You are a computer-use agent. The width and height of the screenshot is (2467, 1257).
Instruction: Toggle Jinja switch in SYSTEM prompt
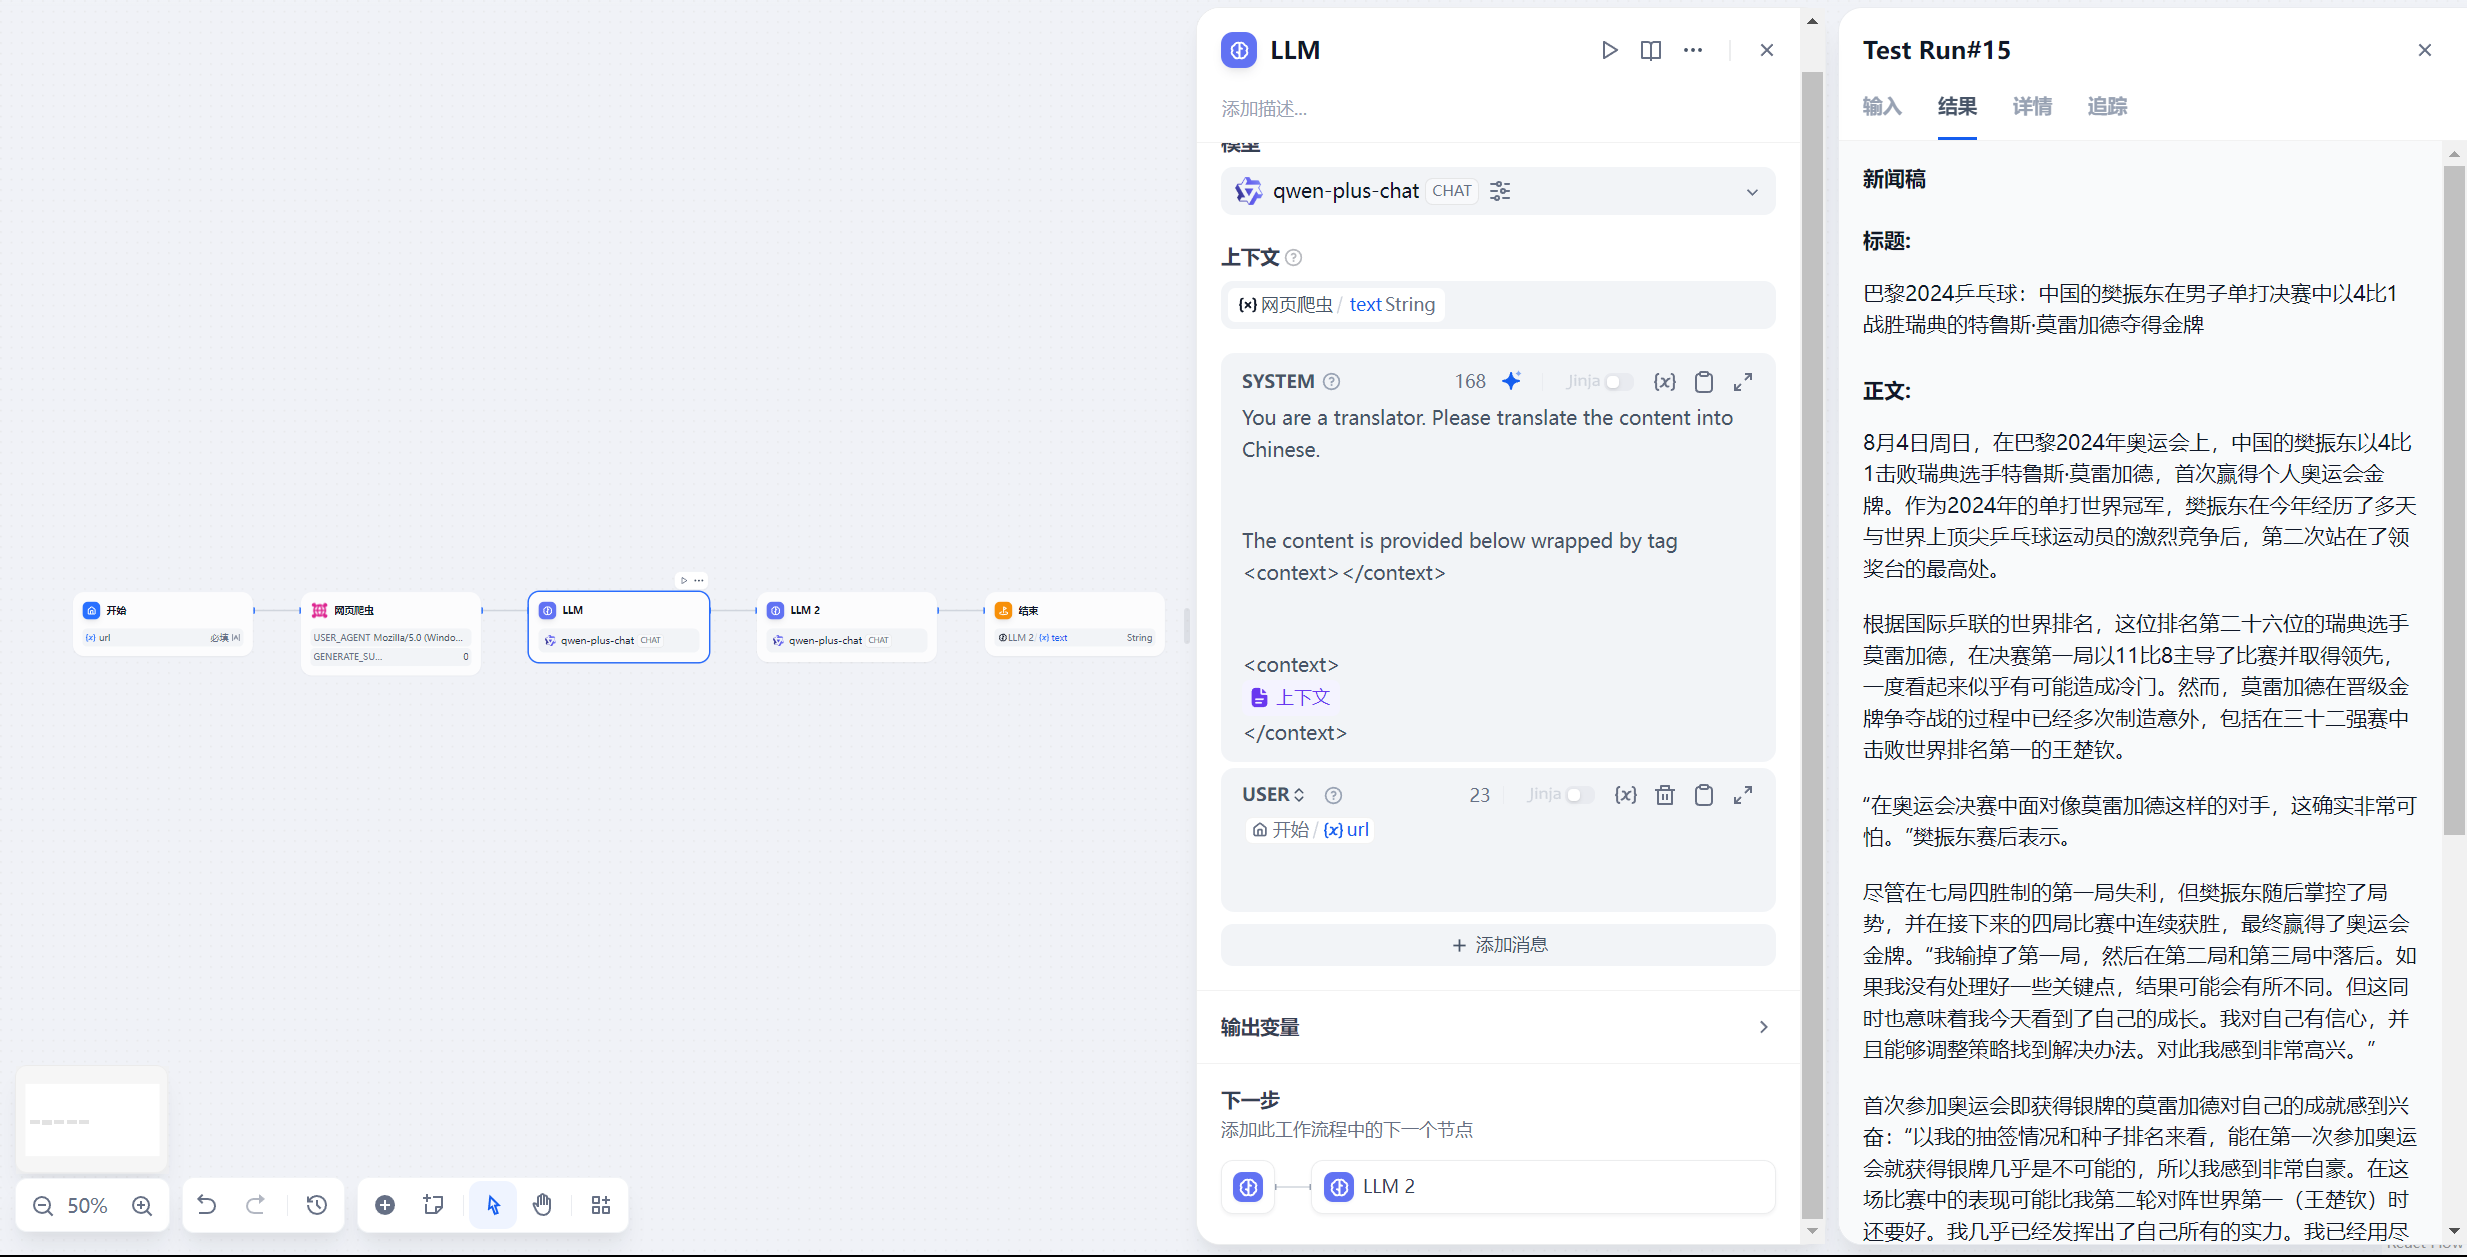pos(1617,382)
